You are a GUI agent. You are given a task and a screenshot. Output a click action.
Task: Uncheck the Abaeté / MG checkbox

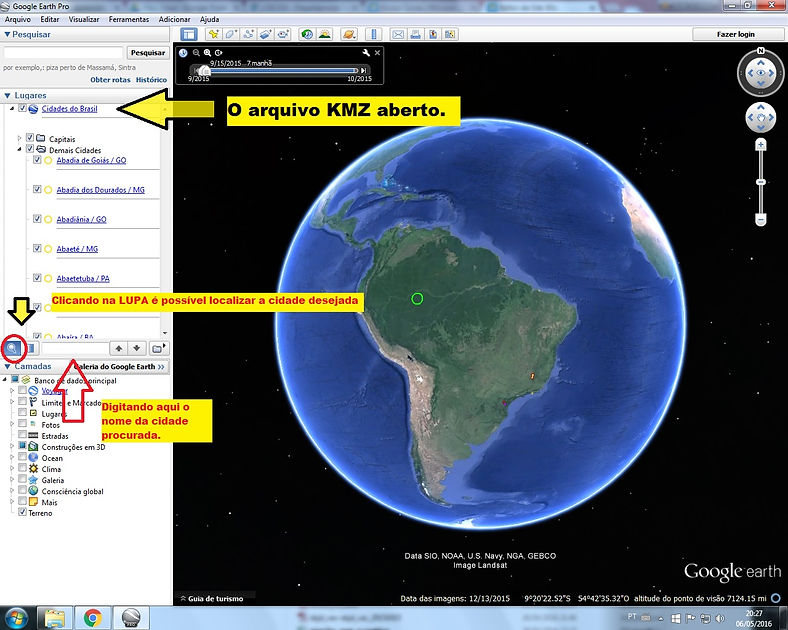click(37, 248)
